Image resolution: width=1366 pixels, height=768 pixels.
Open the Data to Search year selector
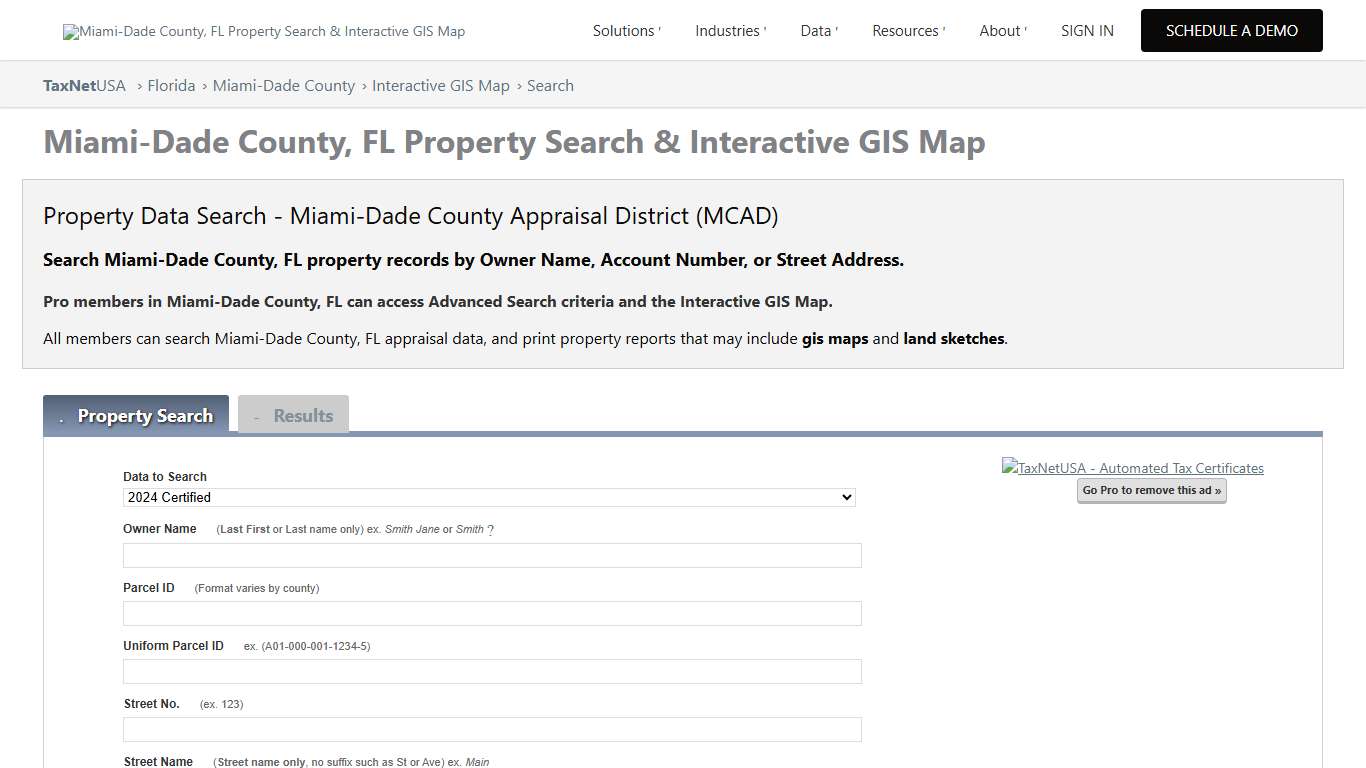point(488,497)
